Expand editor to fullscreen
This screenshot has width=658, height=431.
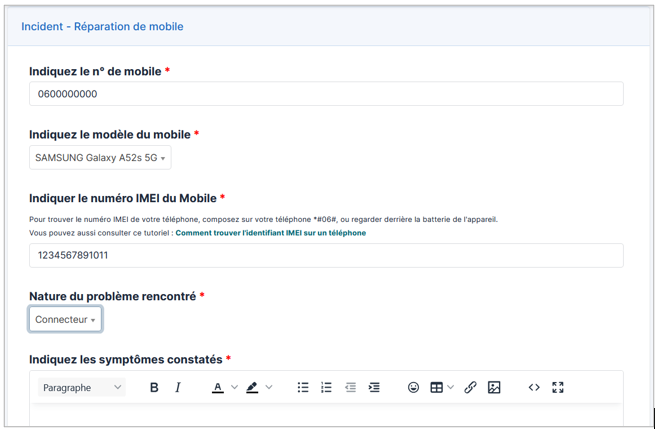(558, 388)
